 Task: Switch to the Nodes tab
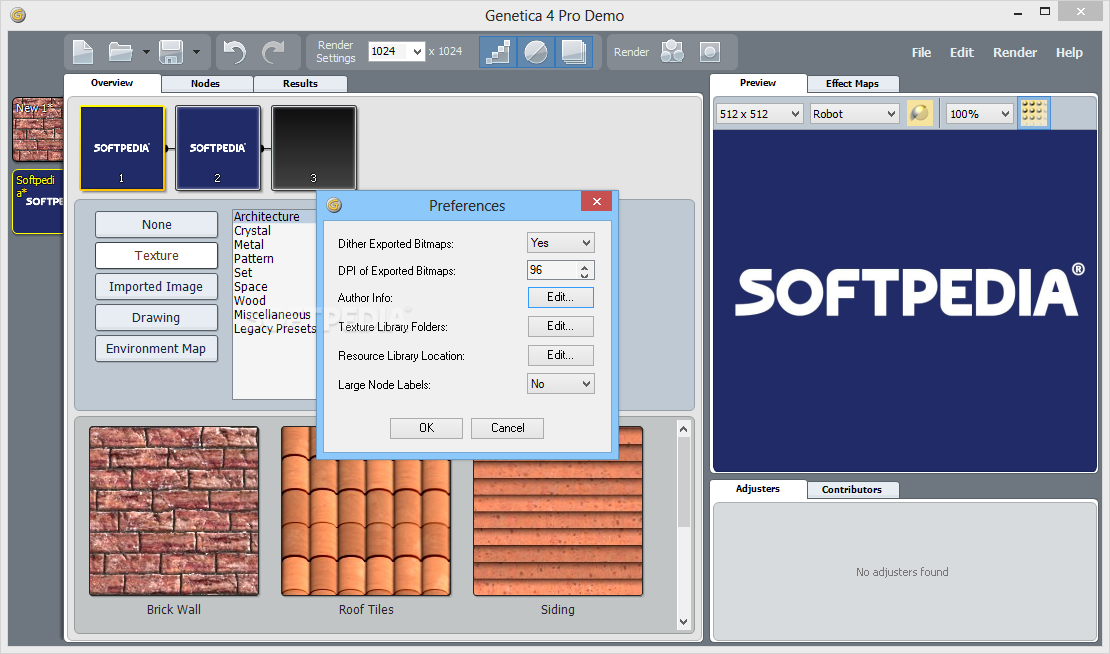click(x=205, y=84)
